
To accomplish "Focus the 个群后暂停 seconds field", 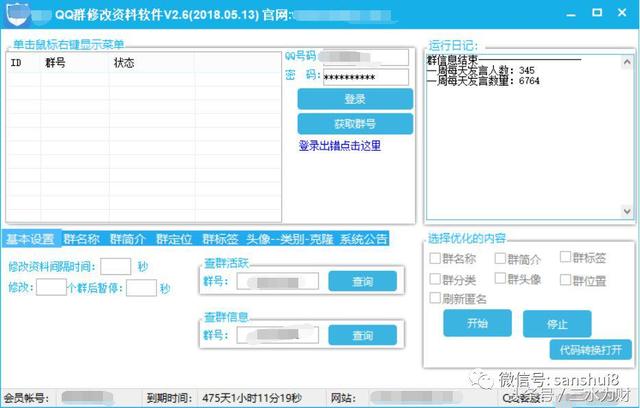I will pyautogui.click(x=141, y=288).
